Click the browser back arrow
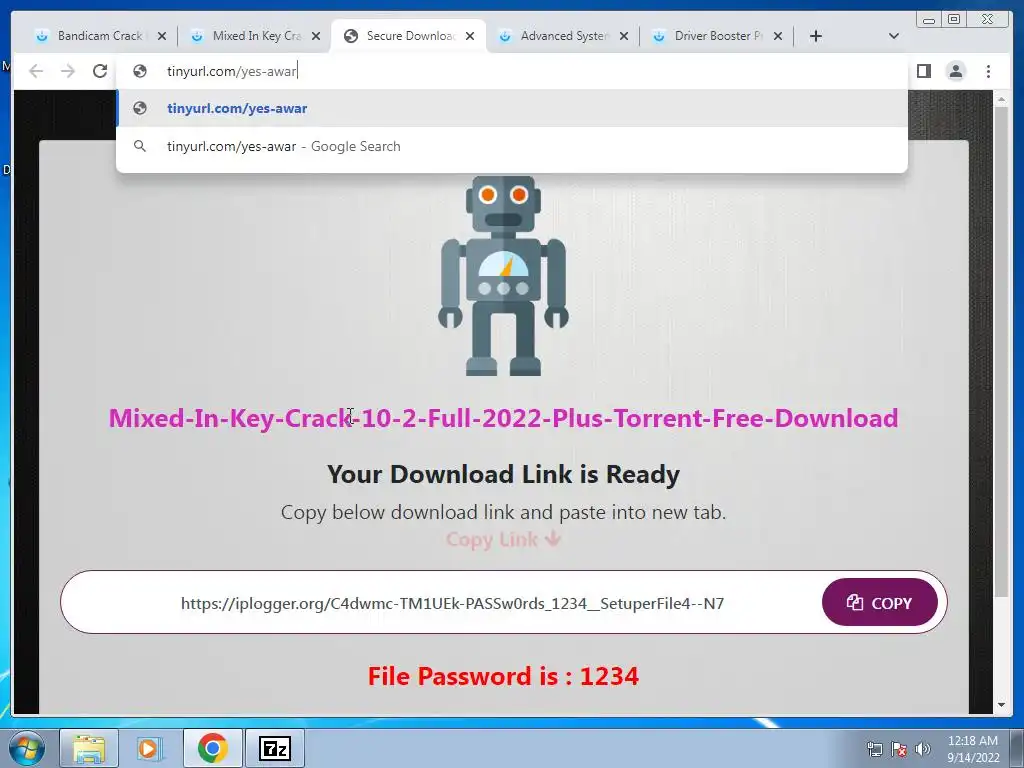 36,71
